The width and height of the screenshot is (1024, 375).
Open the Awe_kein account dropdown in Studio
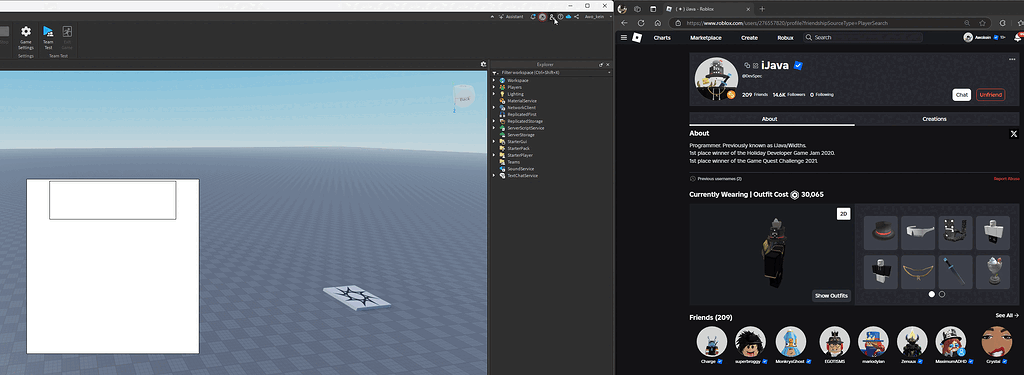pos(597,16)
